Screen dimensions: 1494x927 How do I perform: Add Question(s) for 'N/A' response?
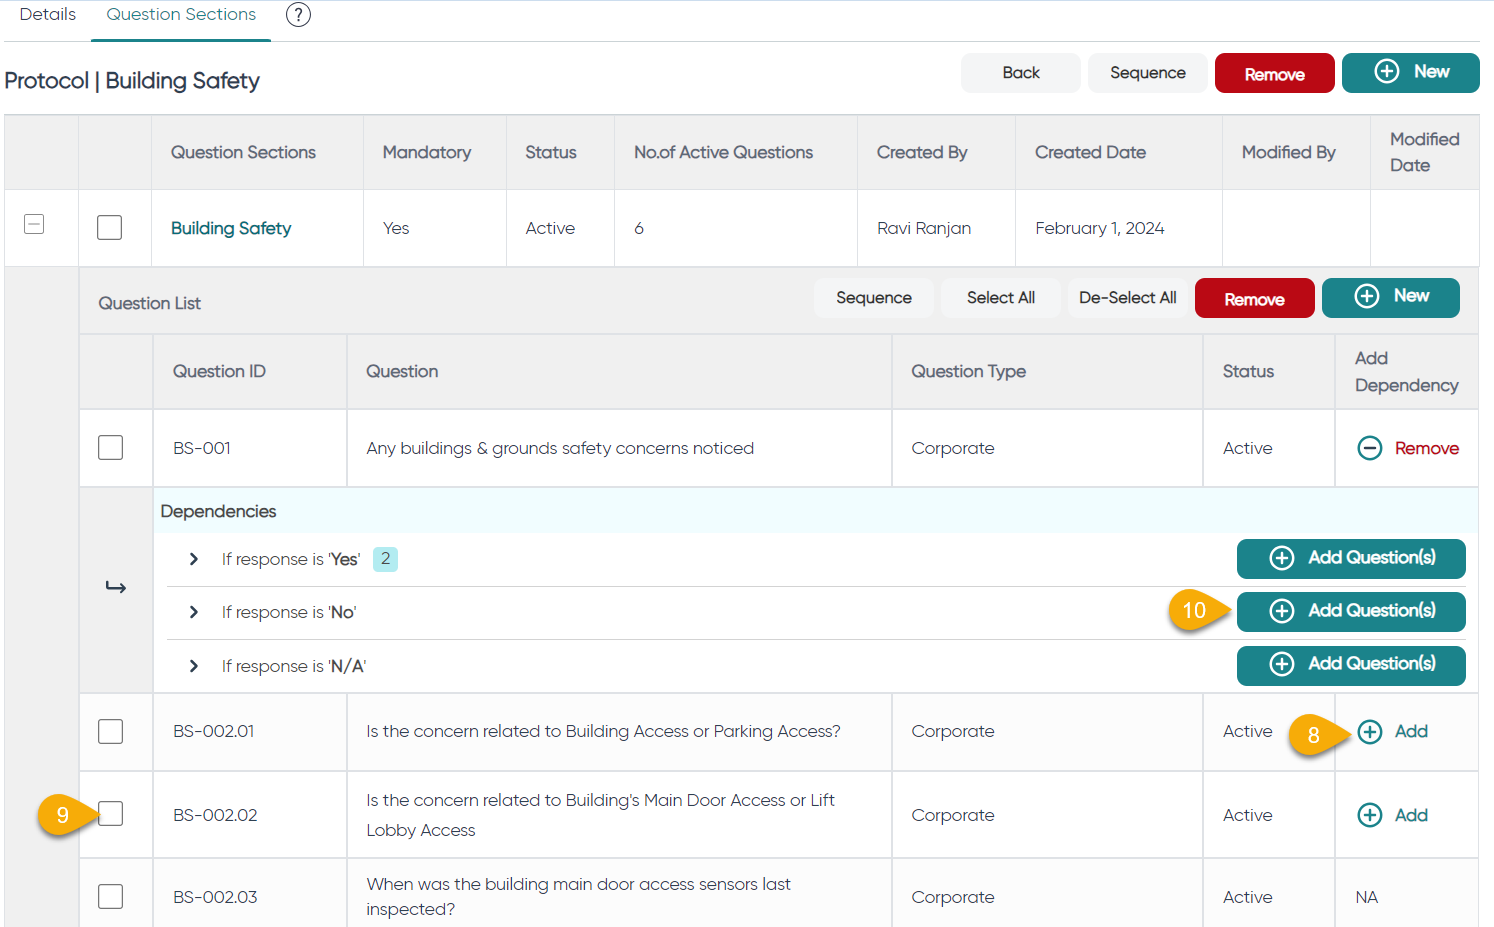pos(1351,666)
